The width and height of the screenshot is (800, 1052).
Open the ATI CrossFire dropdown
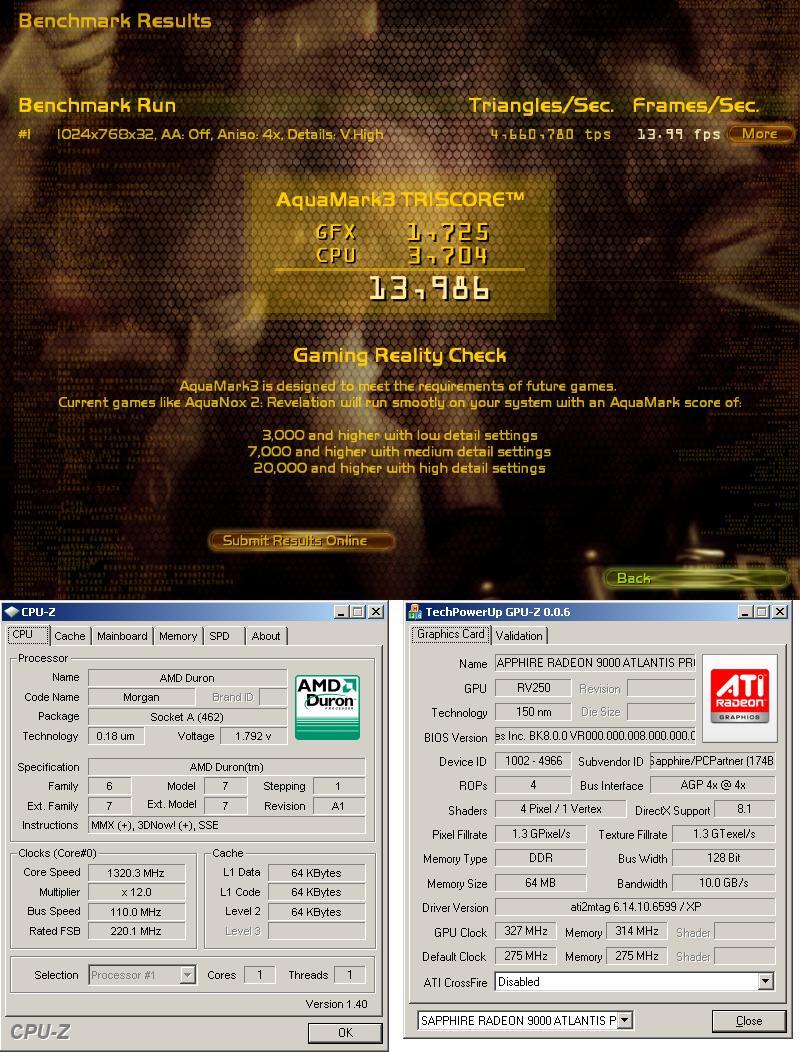766,982
